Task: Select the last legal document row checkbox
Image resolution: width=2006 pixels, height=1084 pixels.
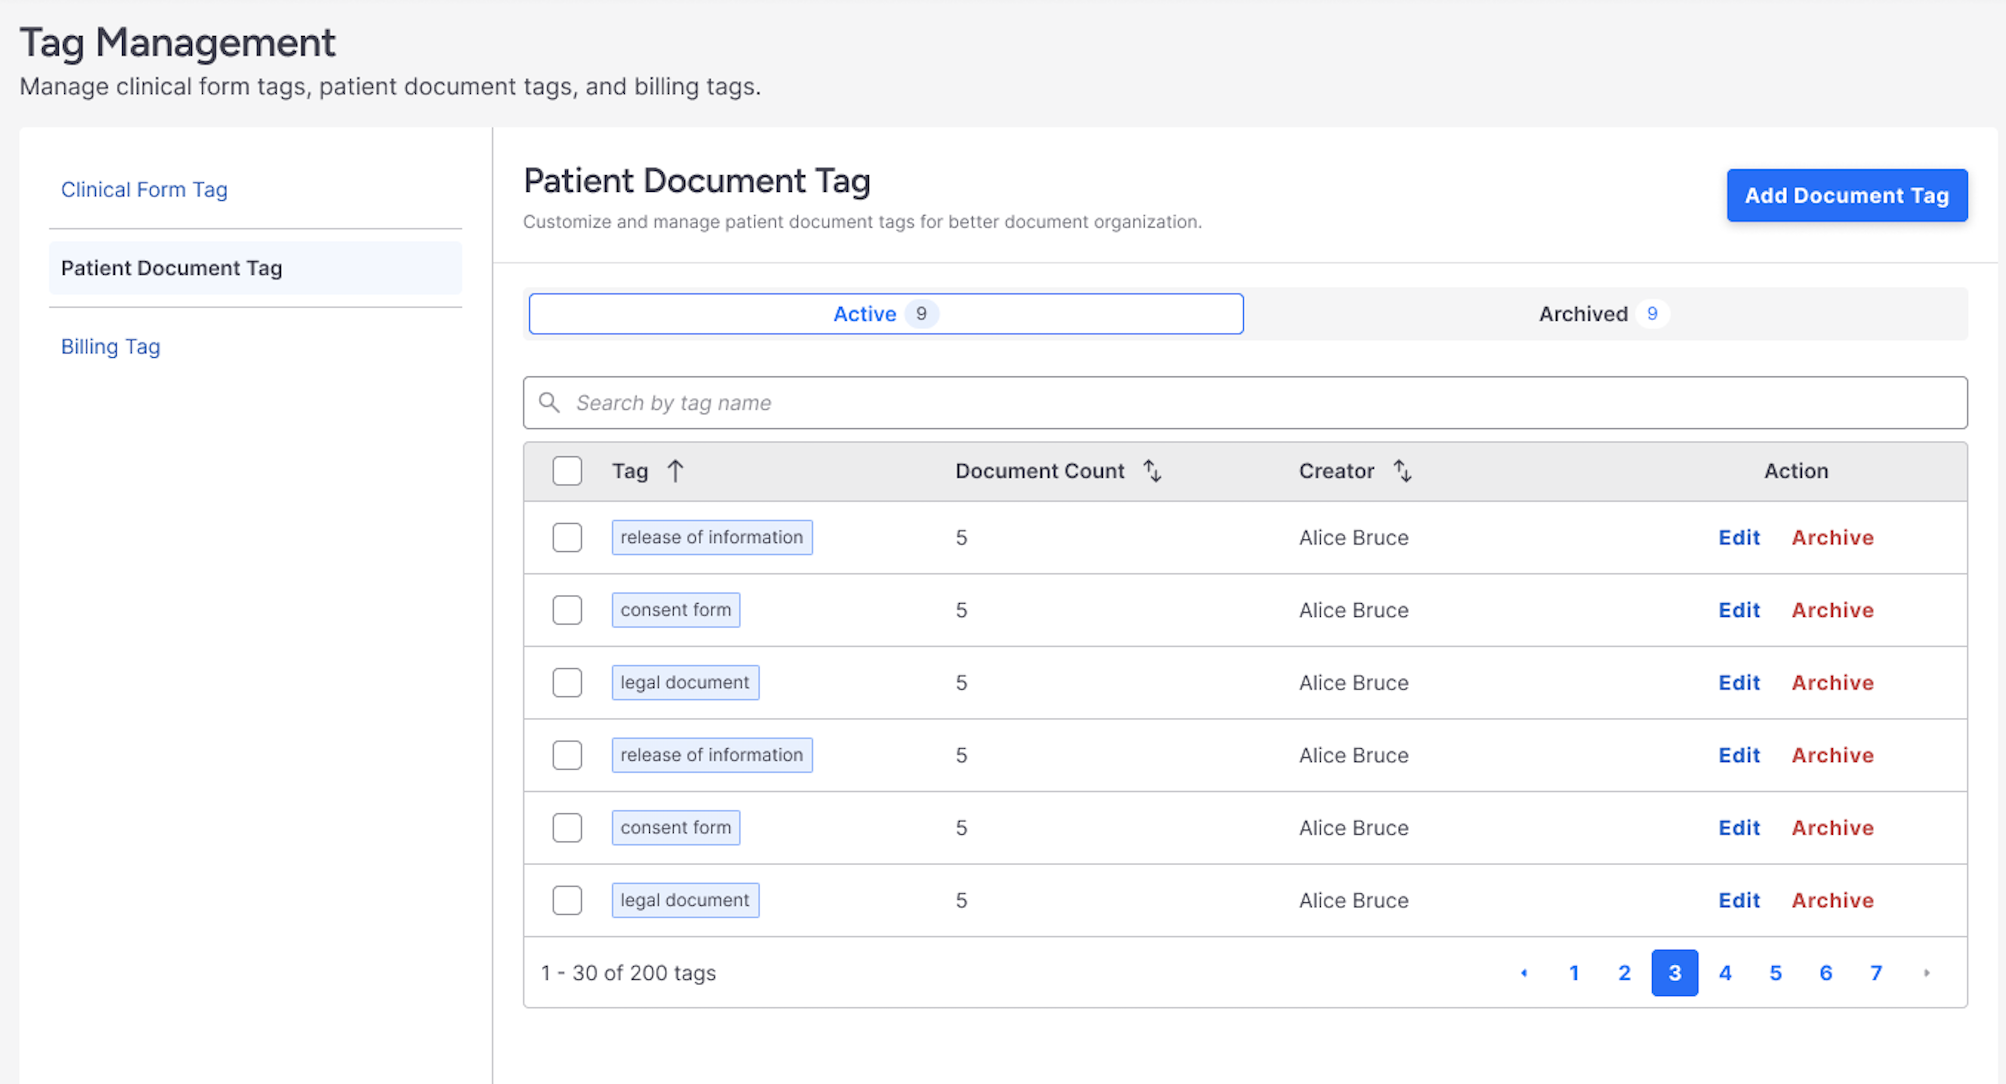Action: point(567,900)
